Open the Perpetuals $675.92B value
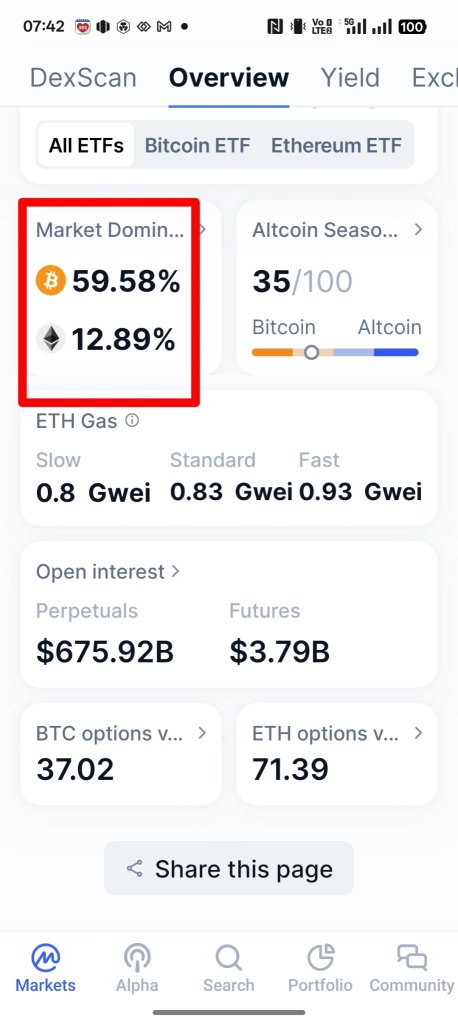This screenshot has width=458, height=1024. [x=105, y=652]
